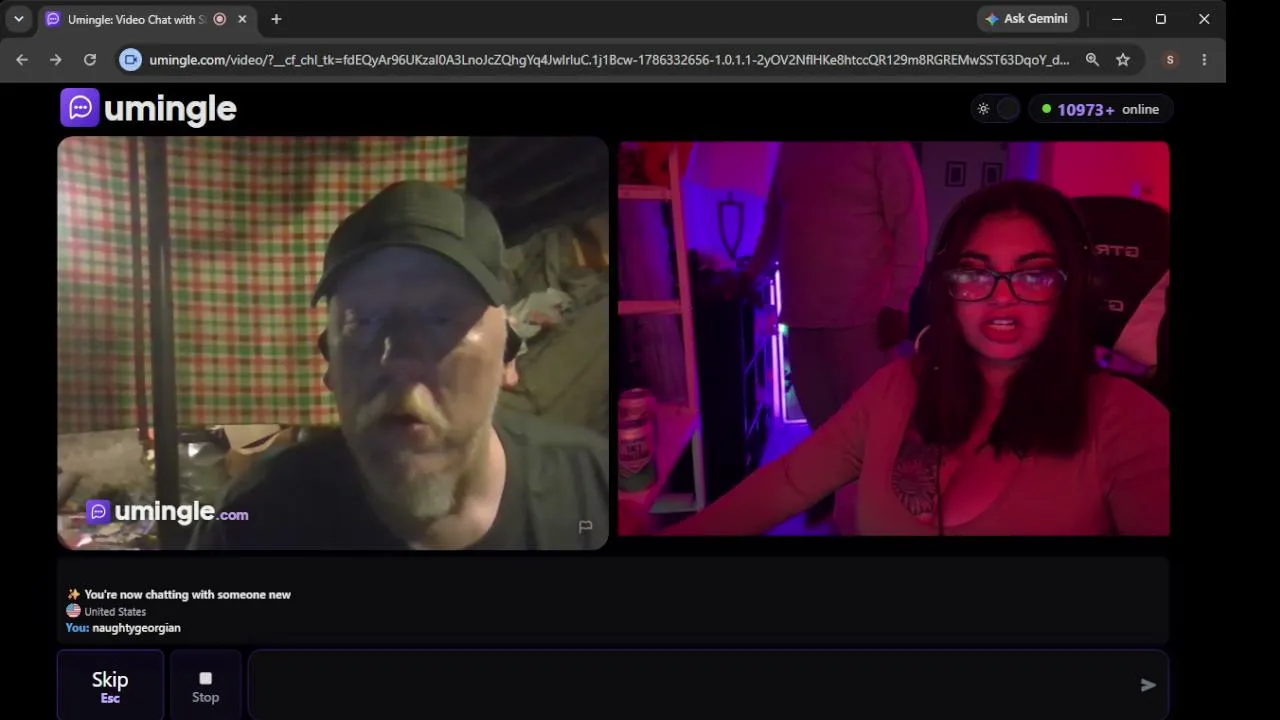
Task: Click the 10973+ online counter
Action: coord(1101,109)
